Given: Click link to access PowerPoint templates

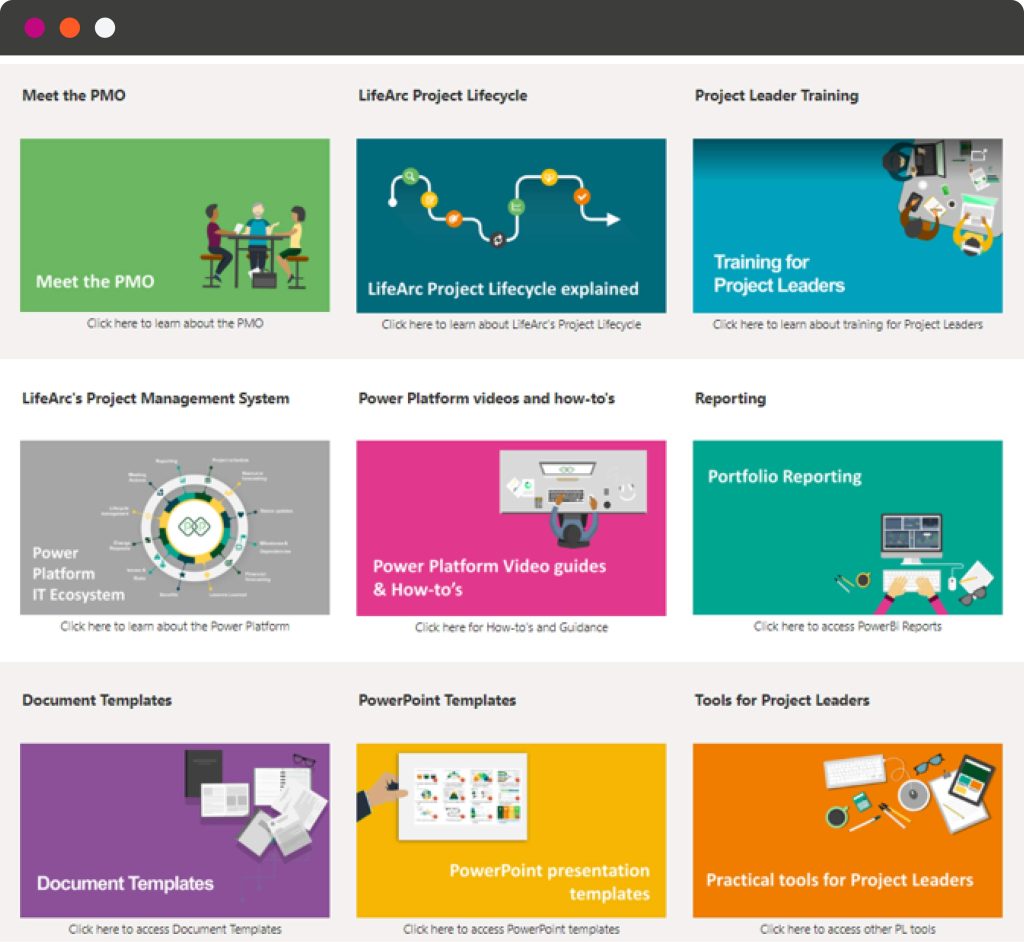Looking at the screenshot, I should [511, 929].
